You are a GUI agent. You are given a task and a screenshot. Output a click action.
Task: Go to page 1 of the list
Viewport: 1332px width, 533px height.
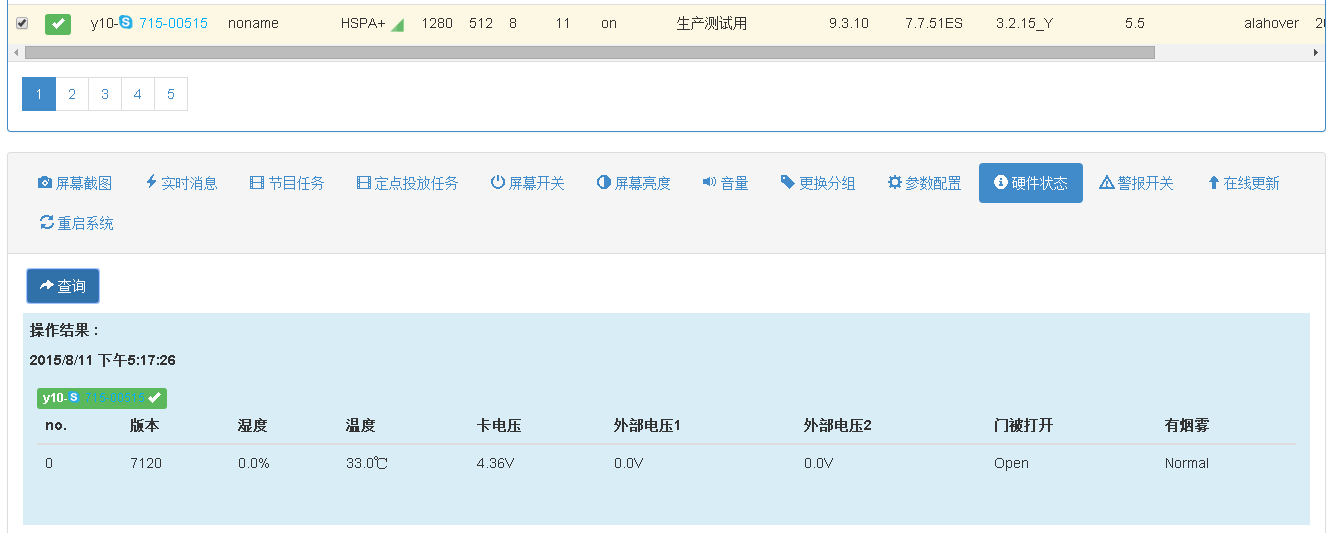(39, 94)
